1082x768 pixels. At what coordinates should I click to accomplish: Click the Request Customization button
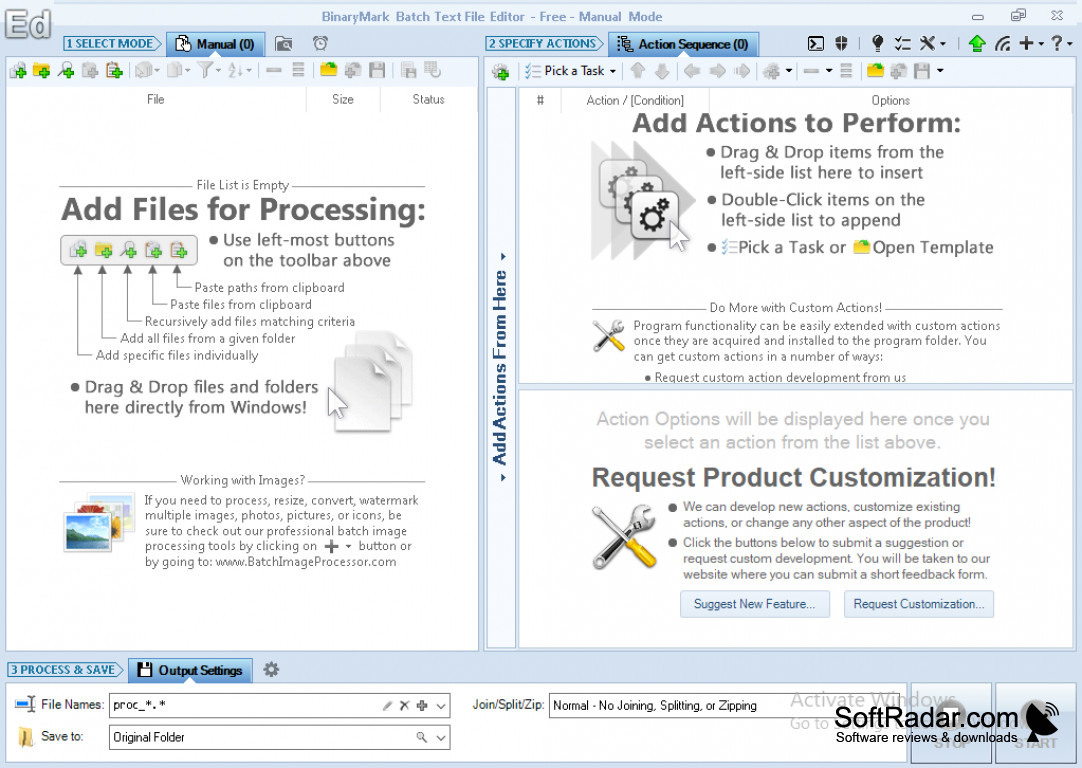(x=918, y=604)
